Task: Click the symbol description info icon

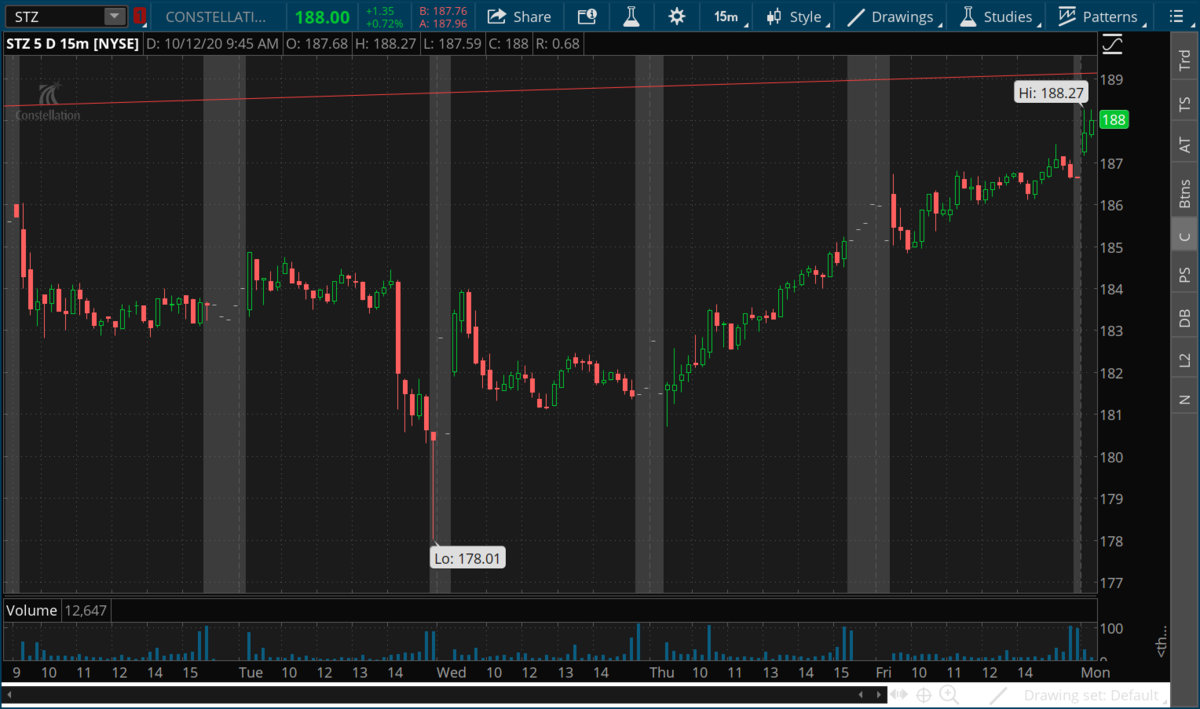Action: point(587,17)
